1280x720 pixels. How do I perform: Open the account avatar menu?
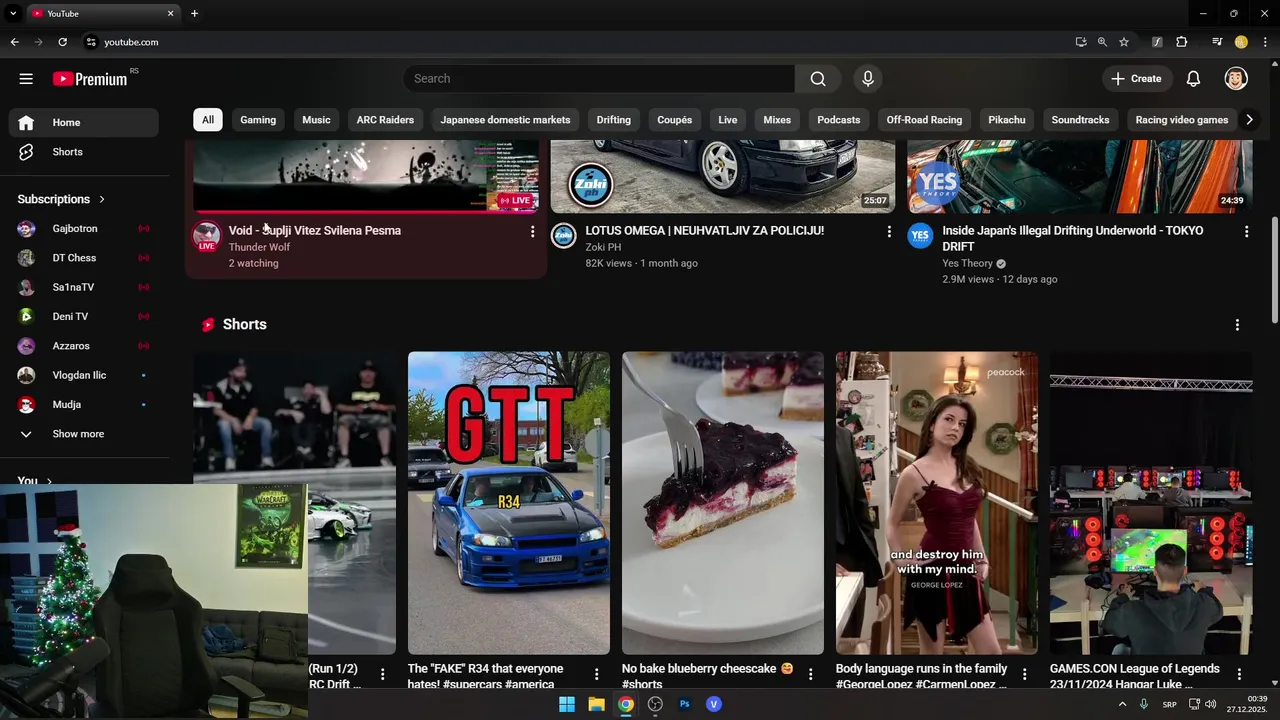pos(1236,79)
